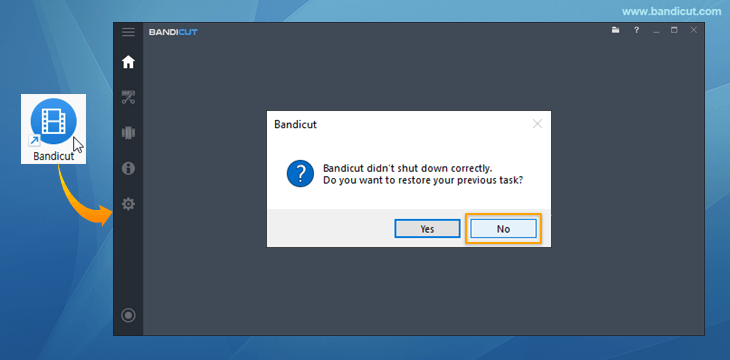
Task: Open the project folder icon in title bar
Action: 615,30
